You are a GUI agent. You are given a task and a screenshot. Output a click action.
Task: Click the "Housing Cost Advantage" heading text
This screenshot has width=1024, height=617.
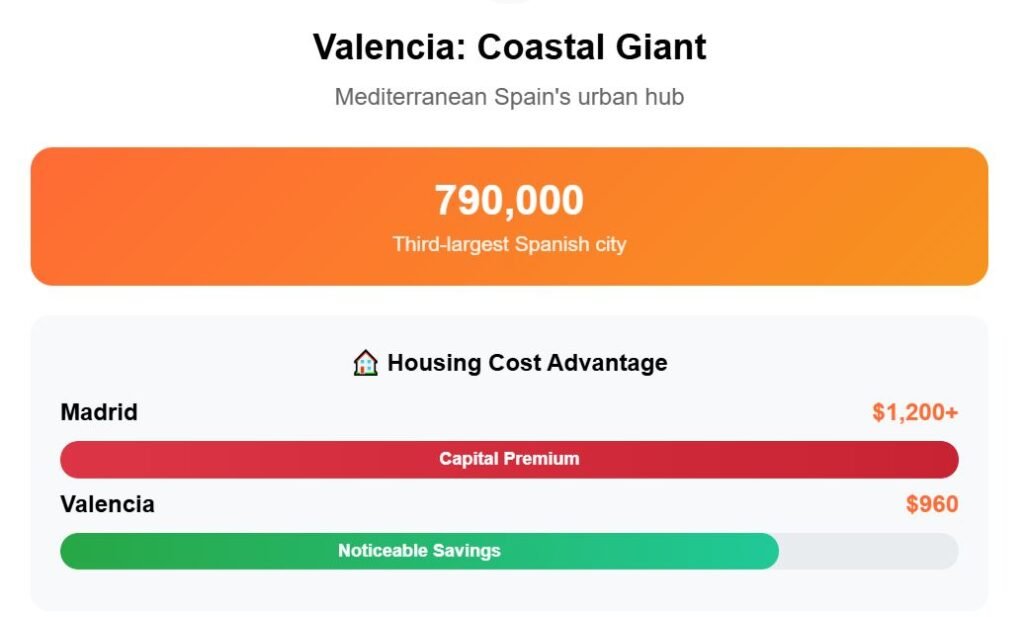point(527,363)
